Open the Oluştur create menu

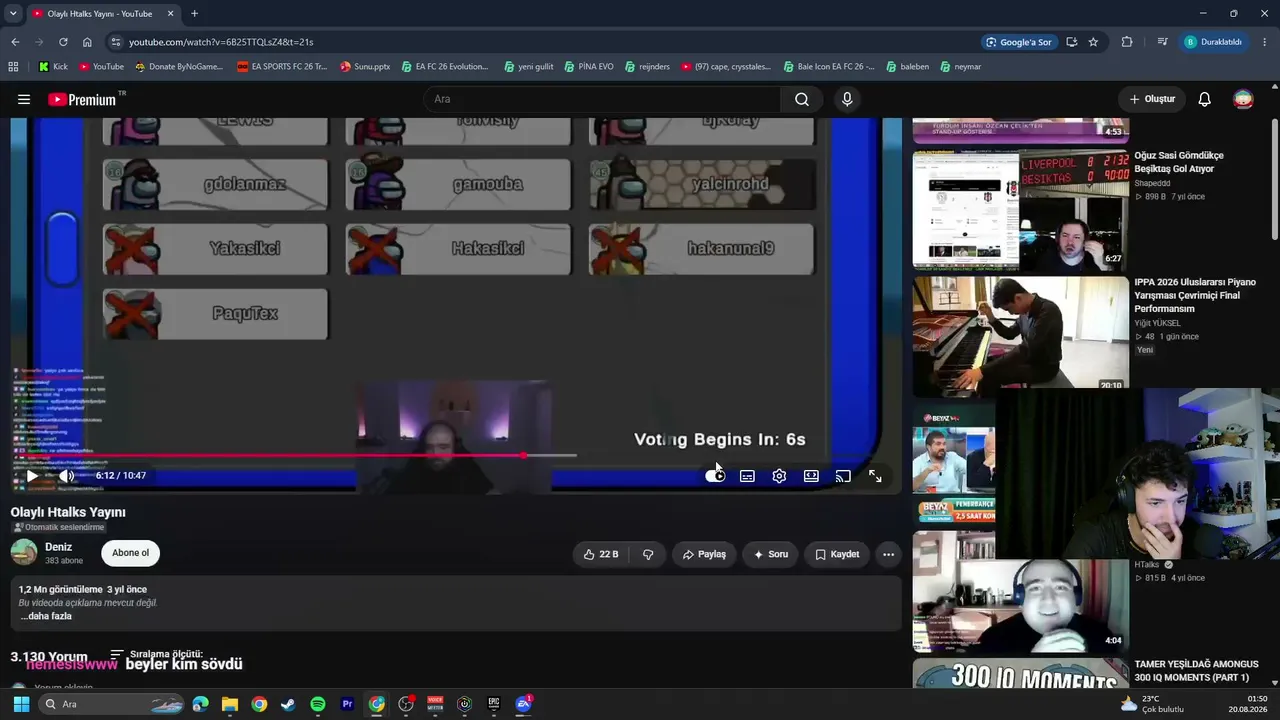pyautogui.click(x=1152, y=99)
